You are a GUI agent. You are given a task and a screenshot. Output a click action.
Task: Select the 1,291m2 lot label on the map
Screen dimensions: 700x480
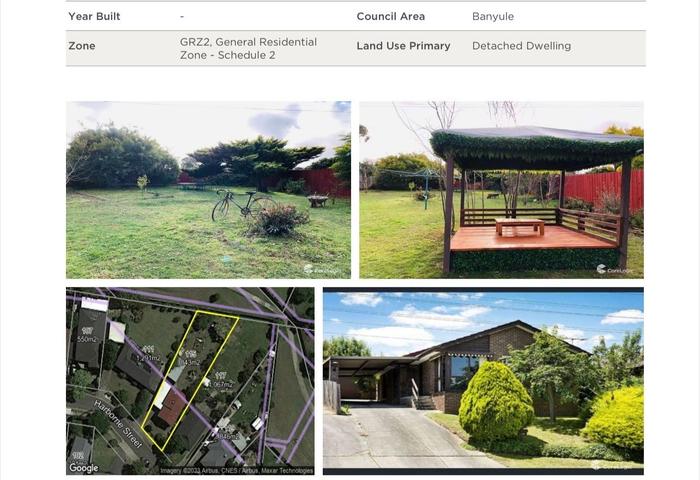(x=148, y=358)
